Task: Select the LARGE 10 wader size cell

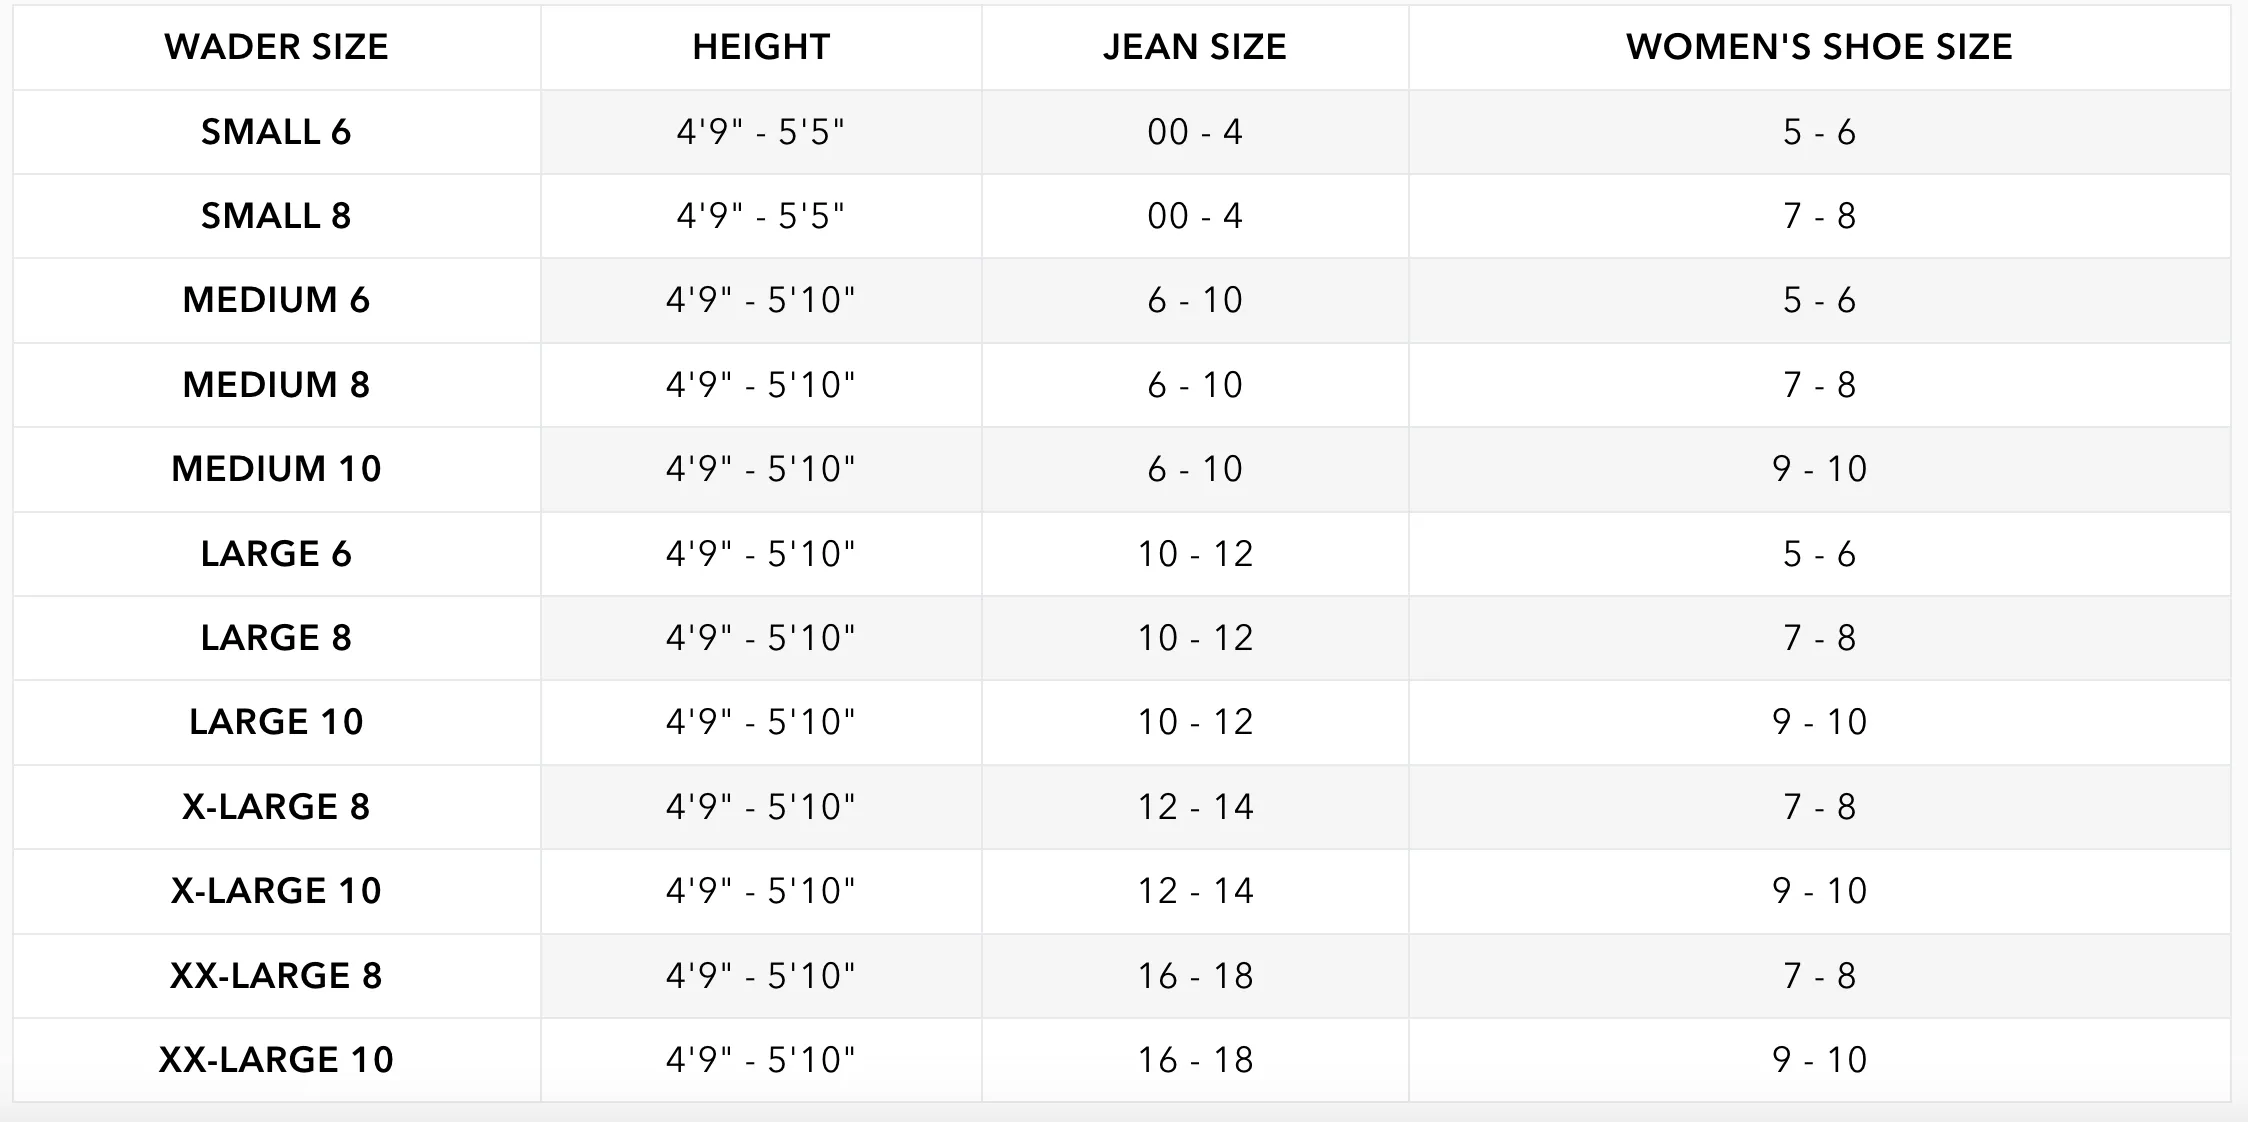Action: pos(276,722)
